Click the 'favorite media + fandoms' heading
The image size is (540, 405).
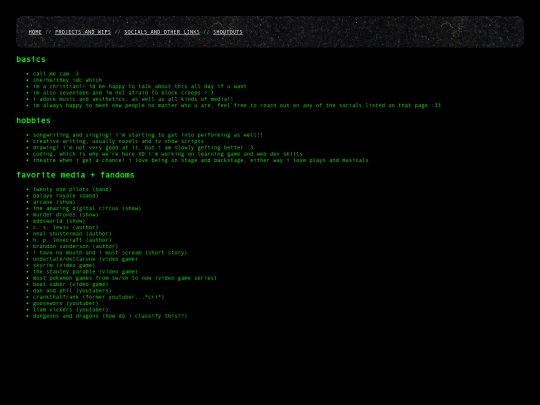click(75, 175)
